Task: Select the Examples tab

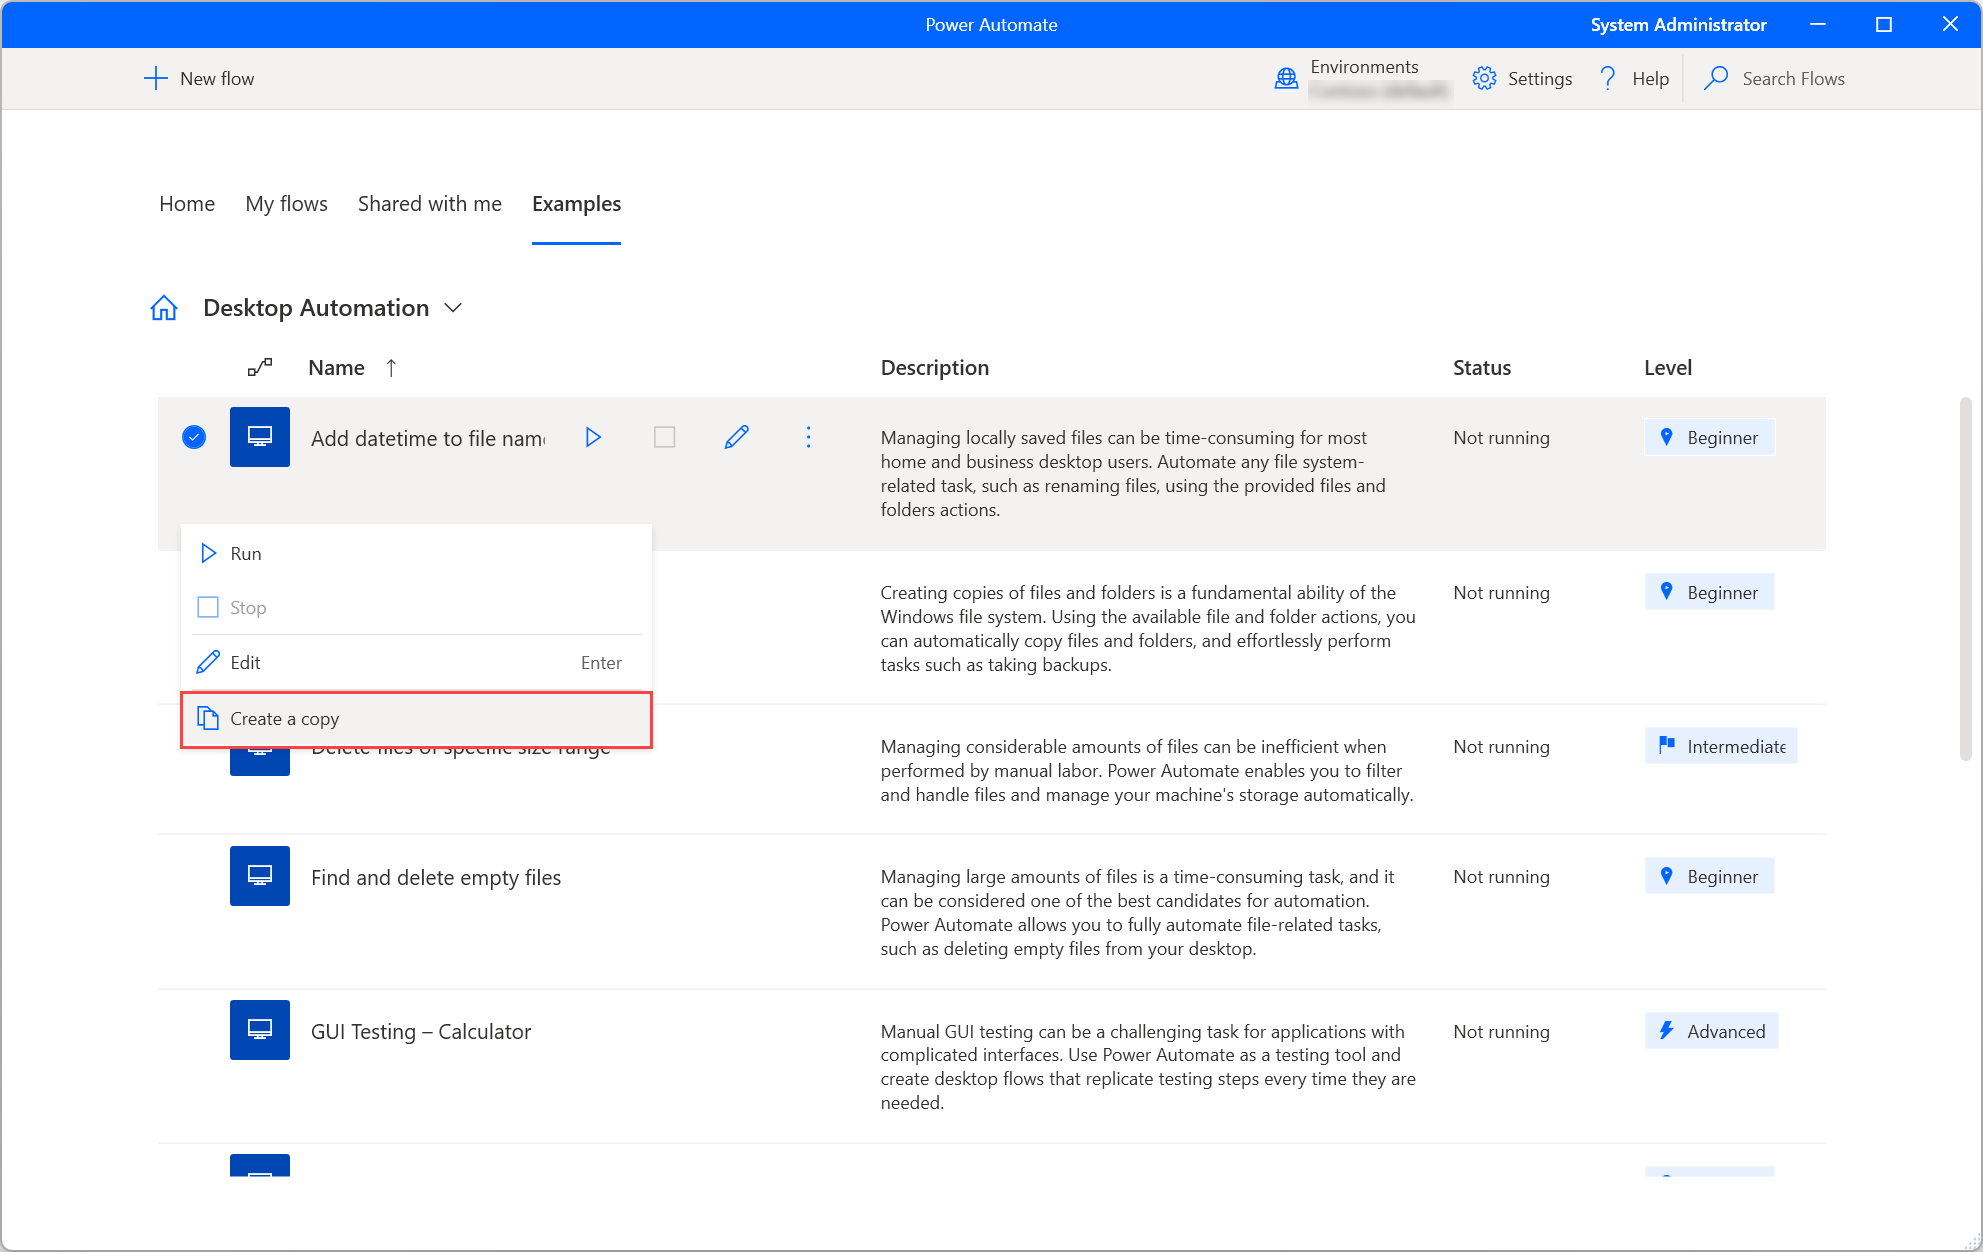Action: click(x=574, y=203)
